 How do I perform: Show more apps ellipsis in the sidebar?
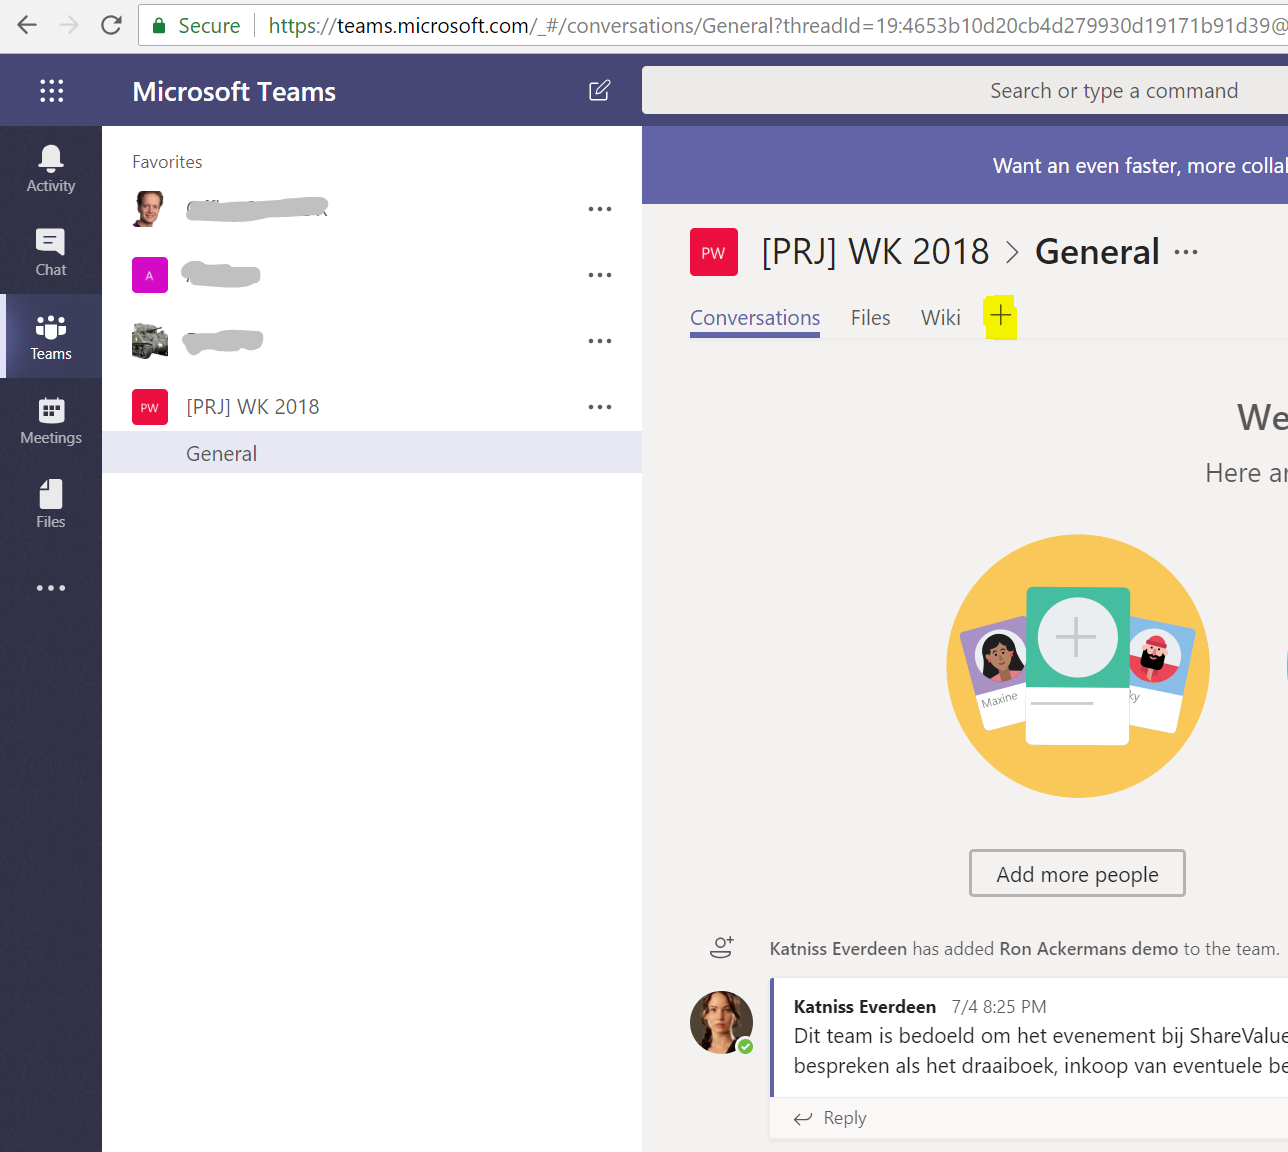(x=51, y=588)
